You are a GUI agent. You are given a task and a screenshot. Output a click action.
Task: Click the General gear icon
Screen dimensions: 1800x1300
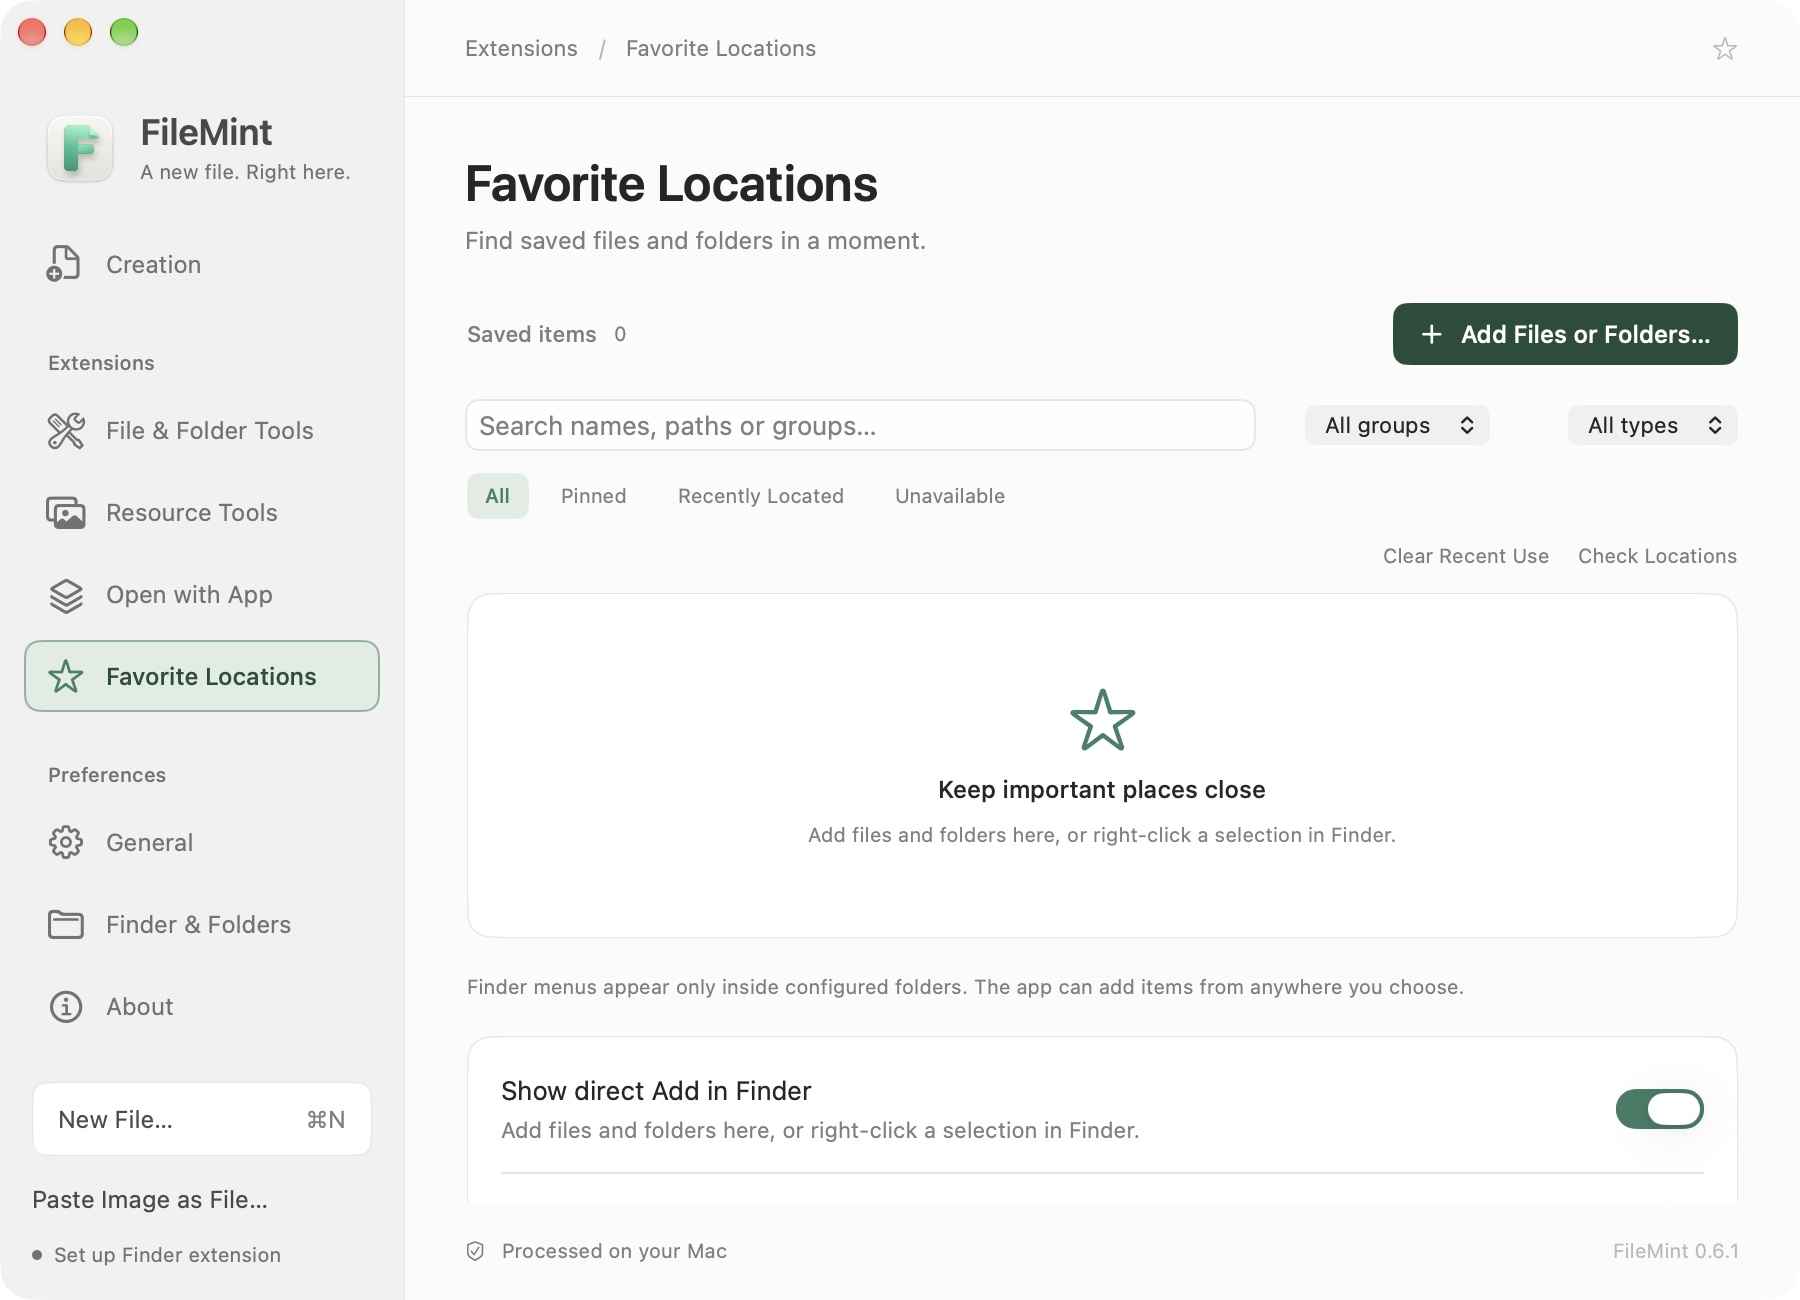pos(66,843)
